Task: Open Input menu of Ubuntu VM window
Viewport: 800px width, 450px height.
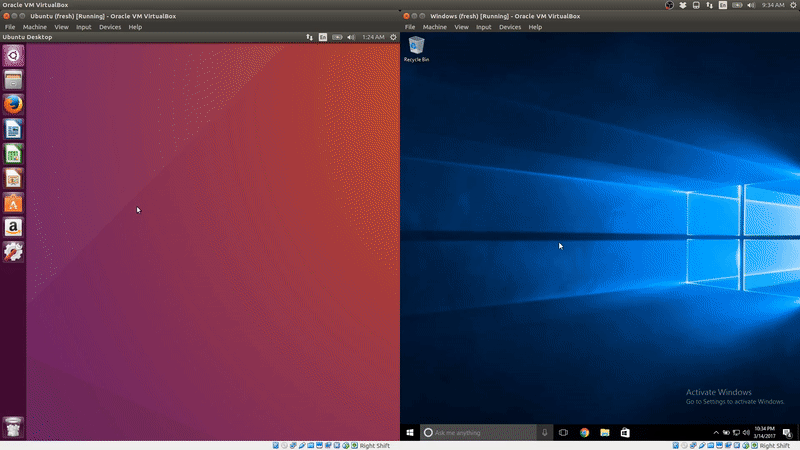Action: [84, 27]
